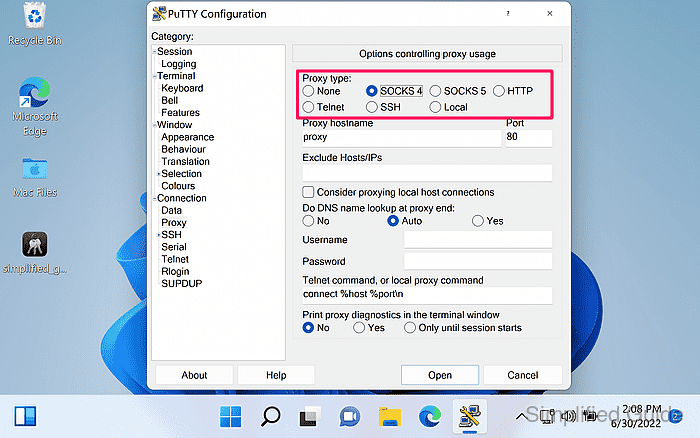
Task: Click the title bar help question mark
Action: (508, 13)
